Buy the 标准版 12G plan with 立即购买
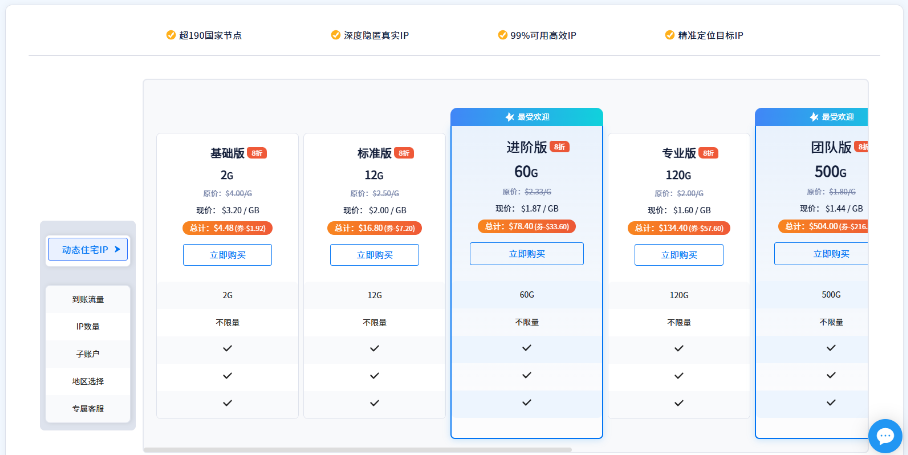908x455 pixels. pos(374,255)
